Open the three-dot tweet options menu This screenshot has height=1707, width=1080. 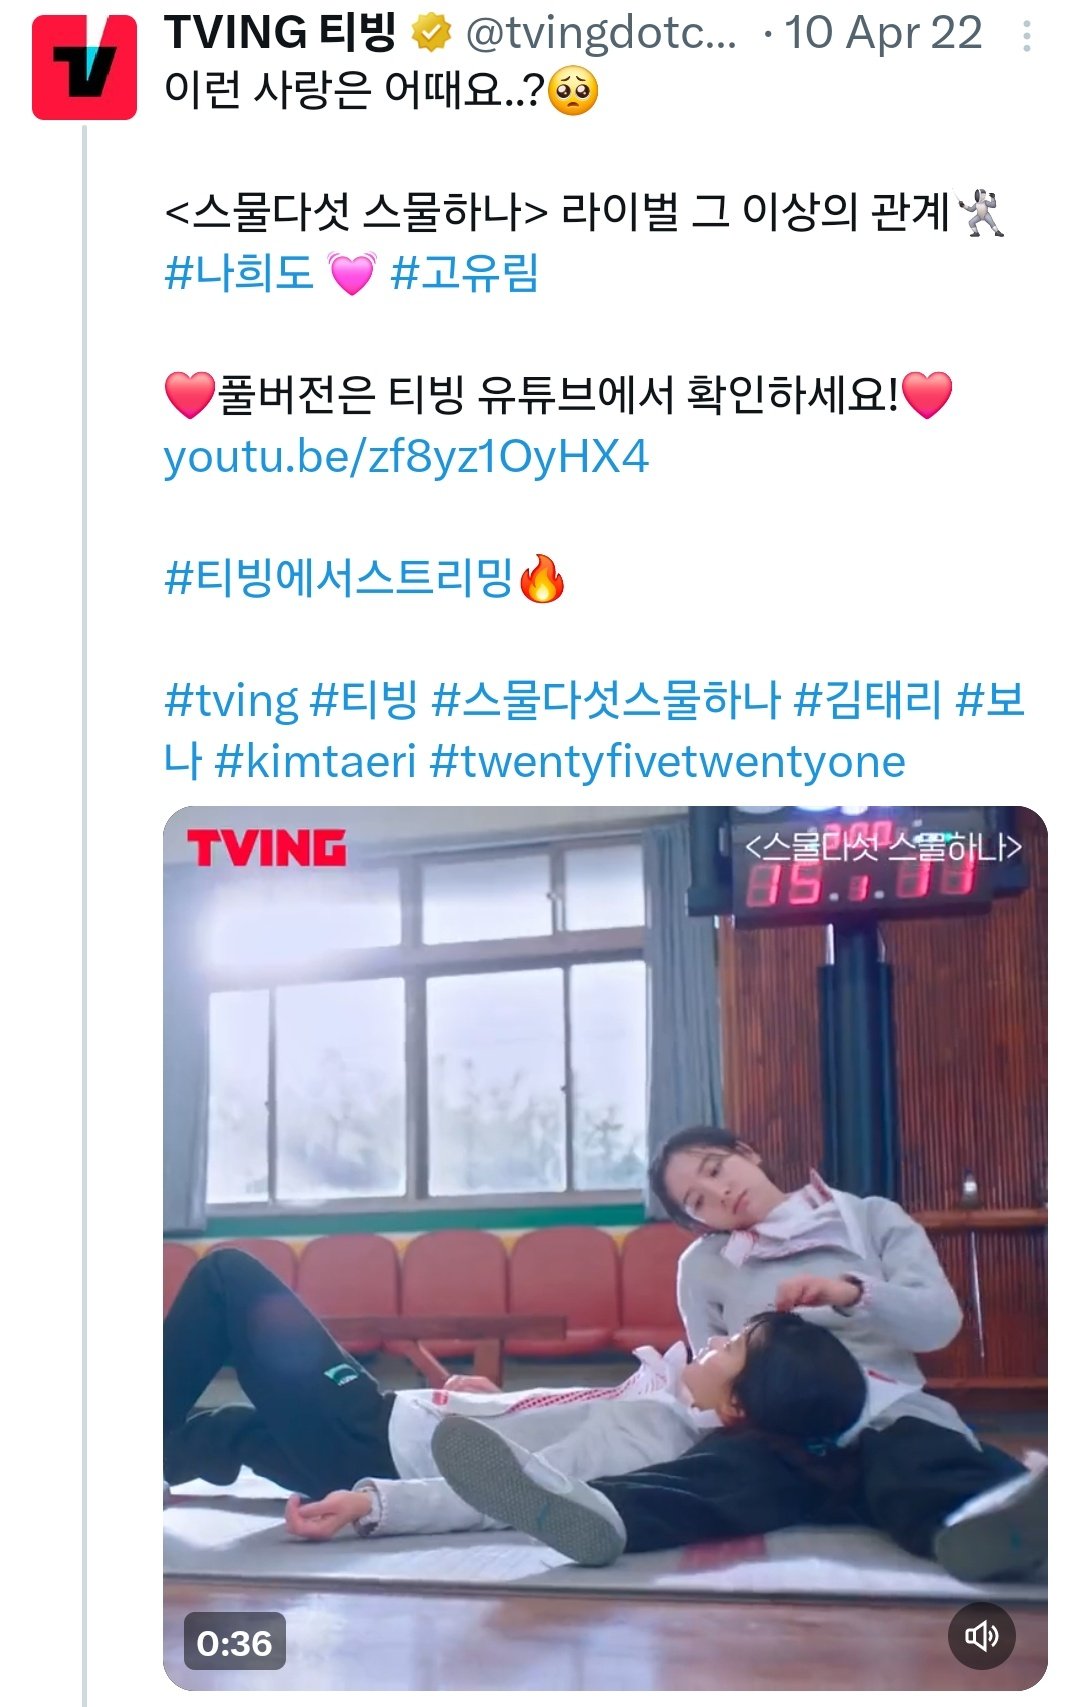(1027, 36)
